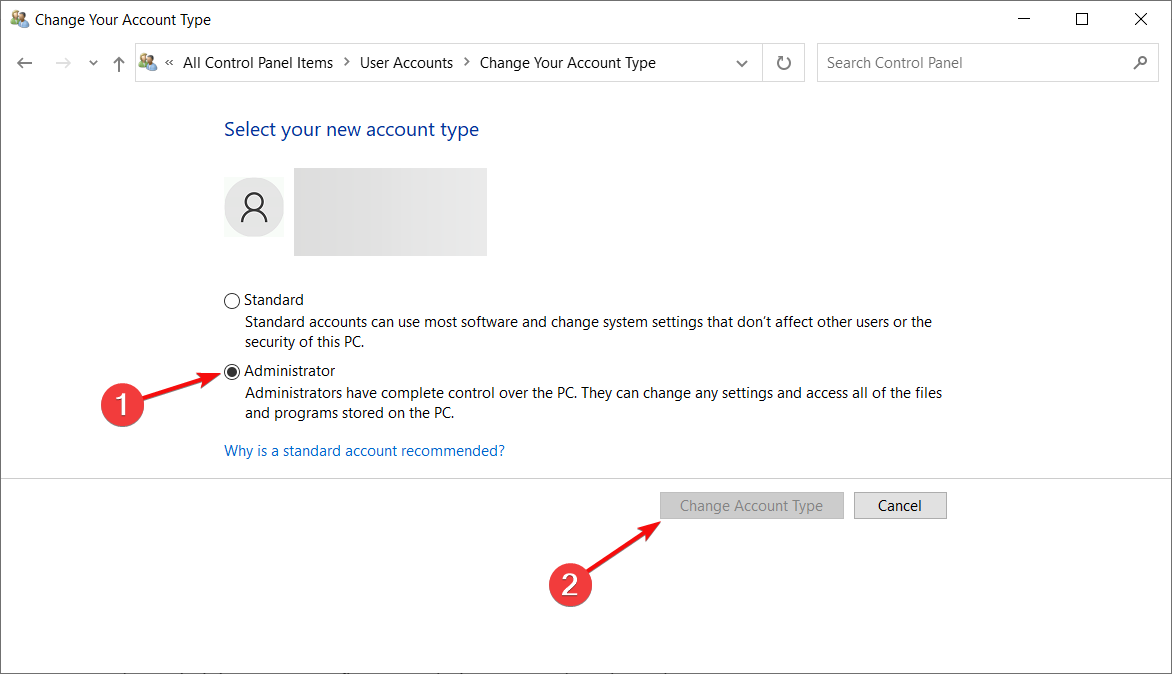The height and width of the screenshot is (674, 1172).
Task: Go to User Accounts breadcrumb
Action: click(x=406, y=63)
